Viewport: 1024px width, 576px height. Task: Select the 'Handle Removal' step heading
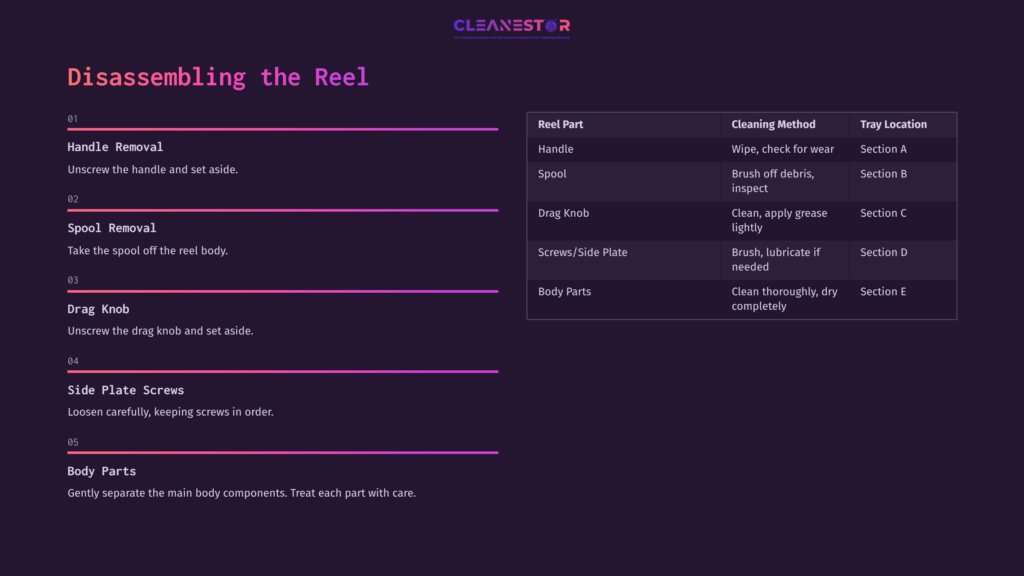tap(115, 147)
